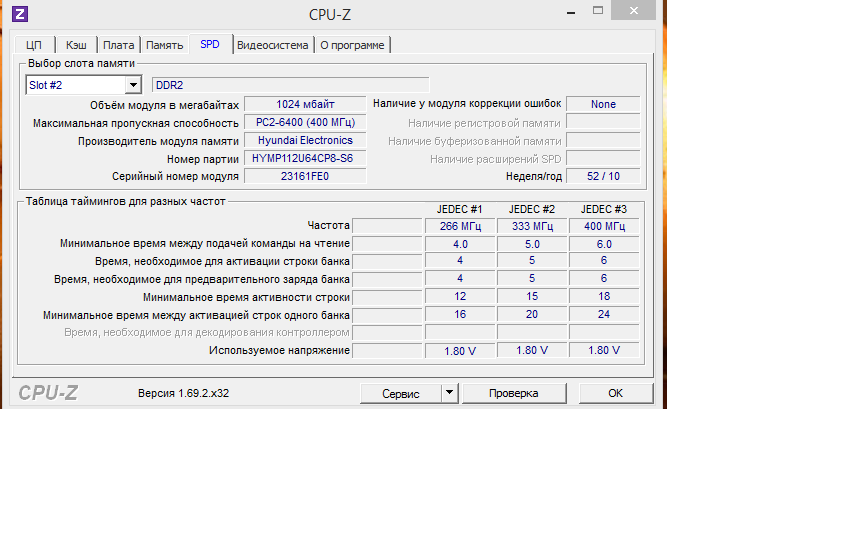Select the 333 МГц frequency cell
The width and height of the screenshot is (864, 540).
(532, 226)
